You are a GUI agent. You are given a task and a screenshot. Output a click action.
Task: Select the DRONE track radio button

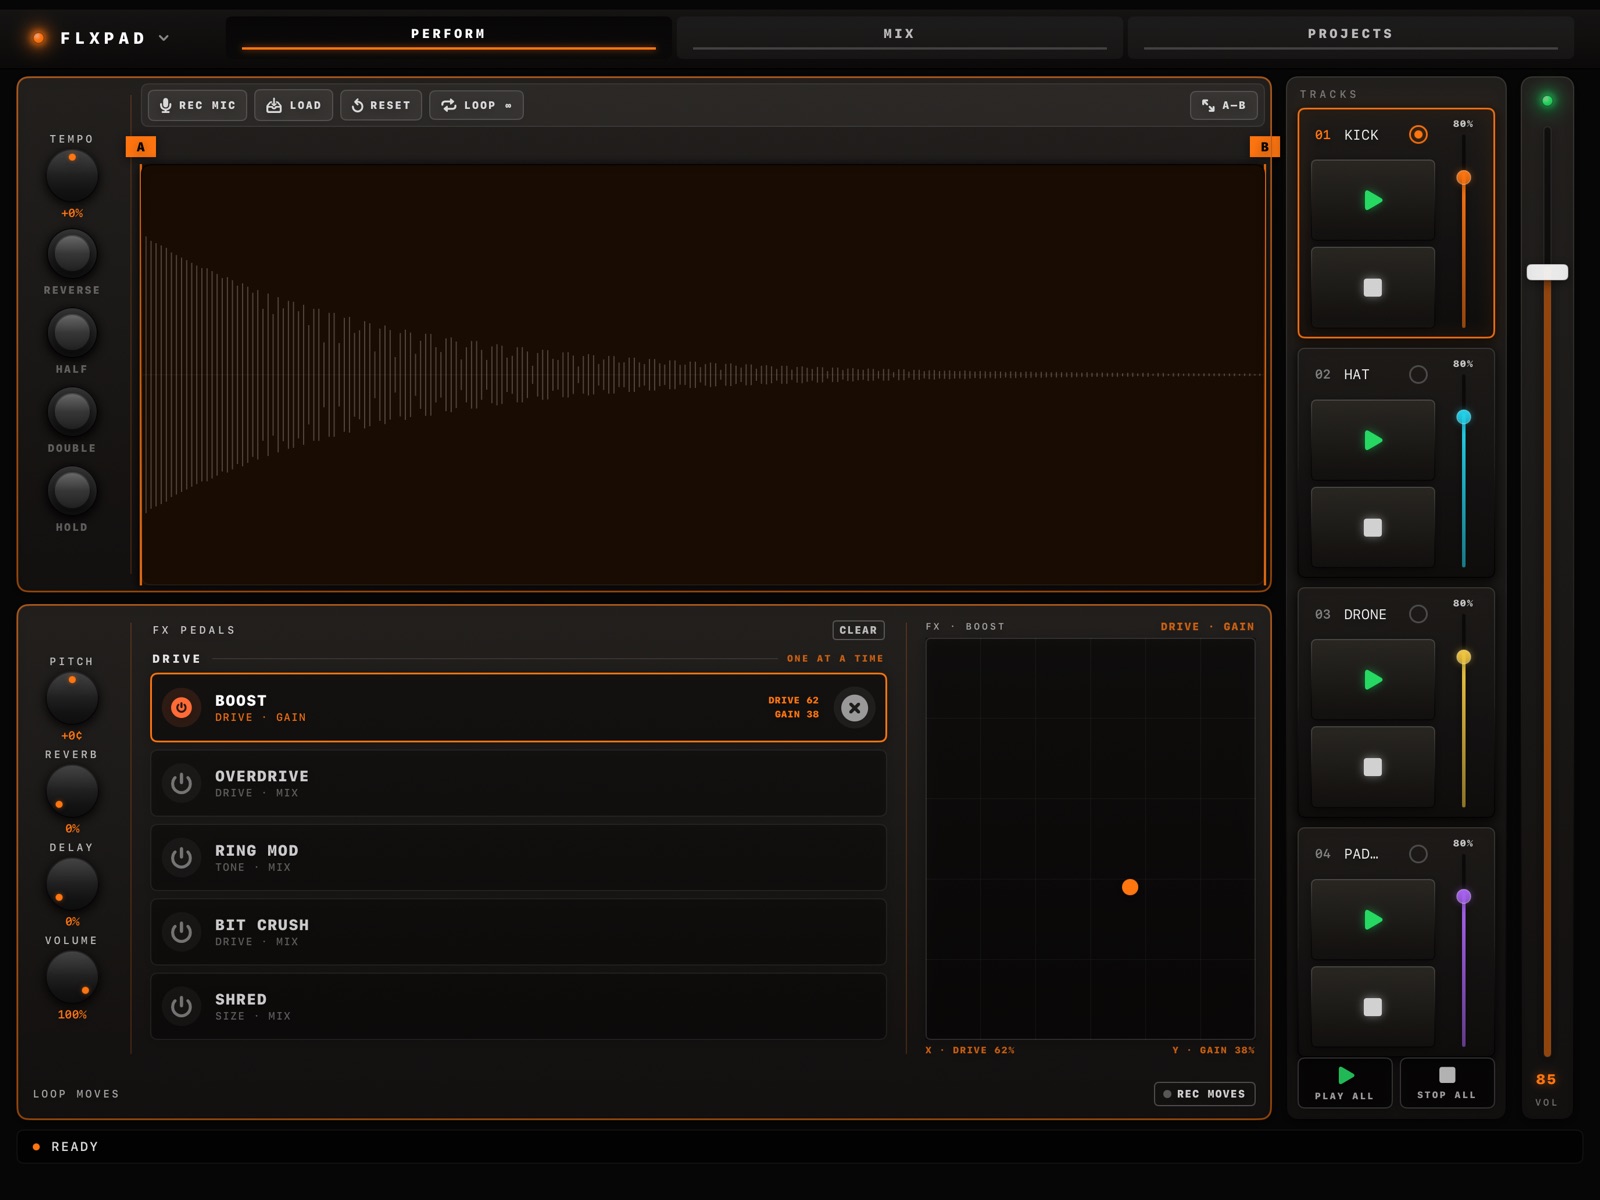tap(1418, 614)
